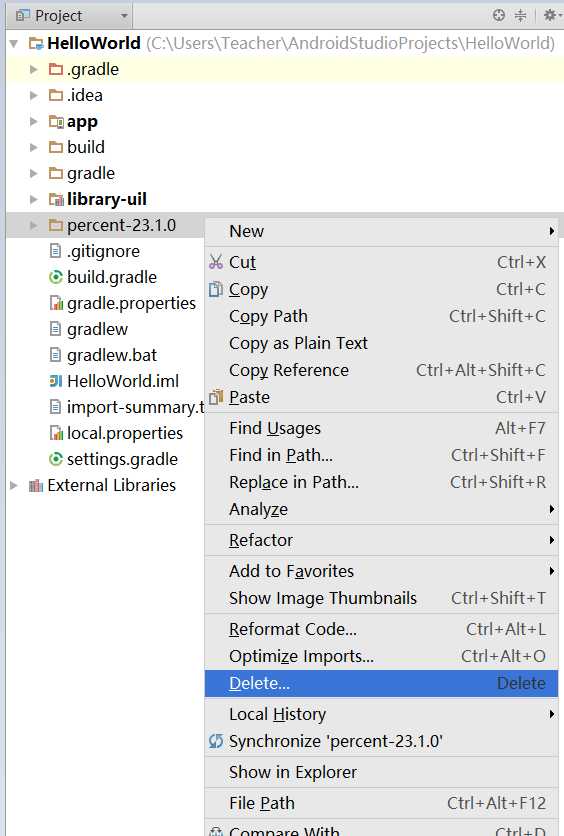Screen dimensions: 564x836
Task: Click the Synchronize refresh icon
Action: coord(216,741)
